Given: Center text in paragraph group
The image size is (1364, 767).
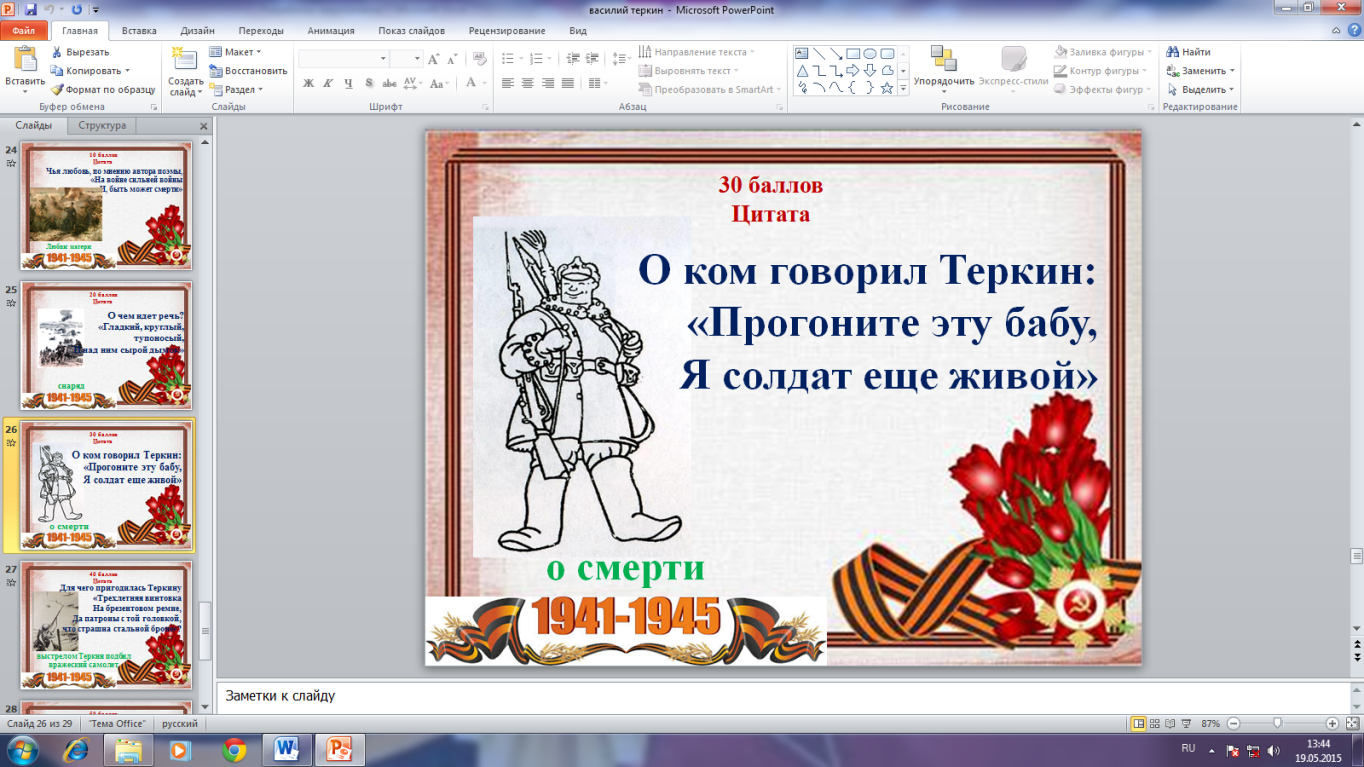Looking at the screenshot, I should click(528, 84).
